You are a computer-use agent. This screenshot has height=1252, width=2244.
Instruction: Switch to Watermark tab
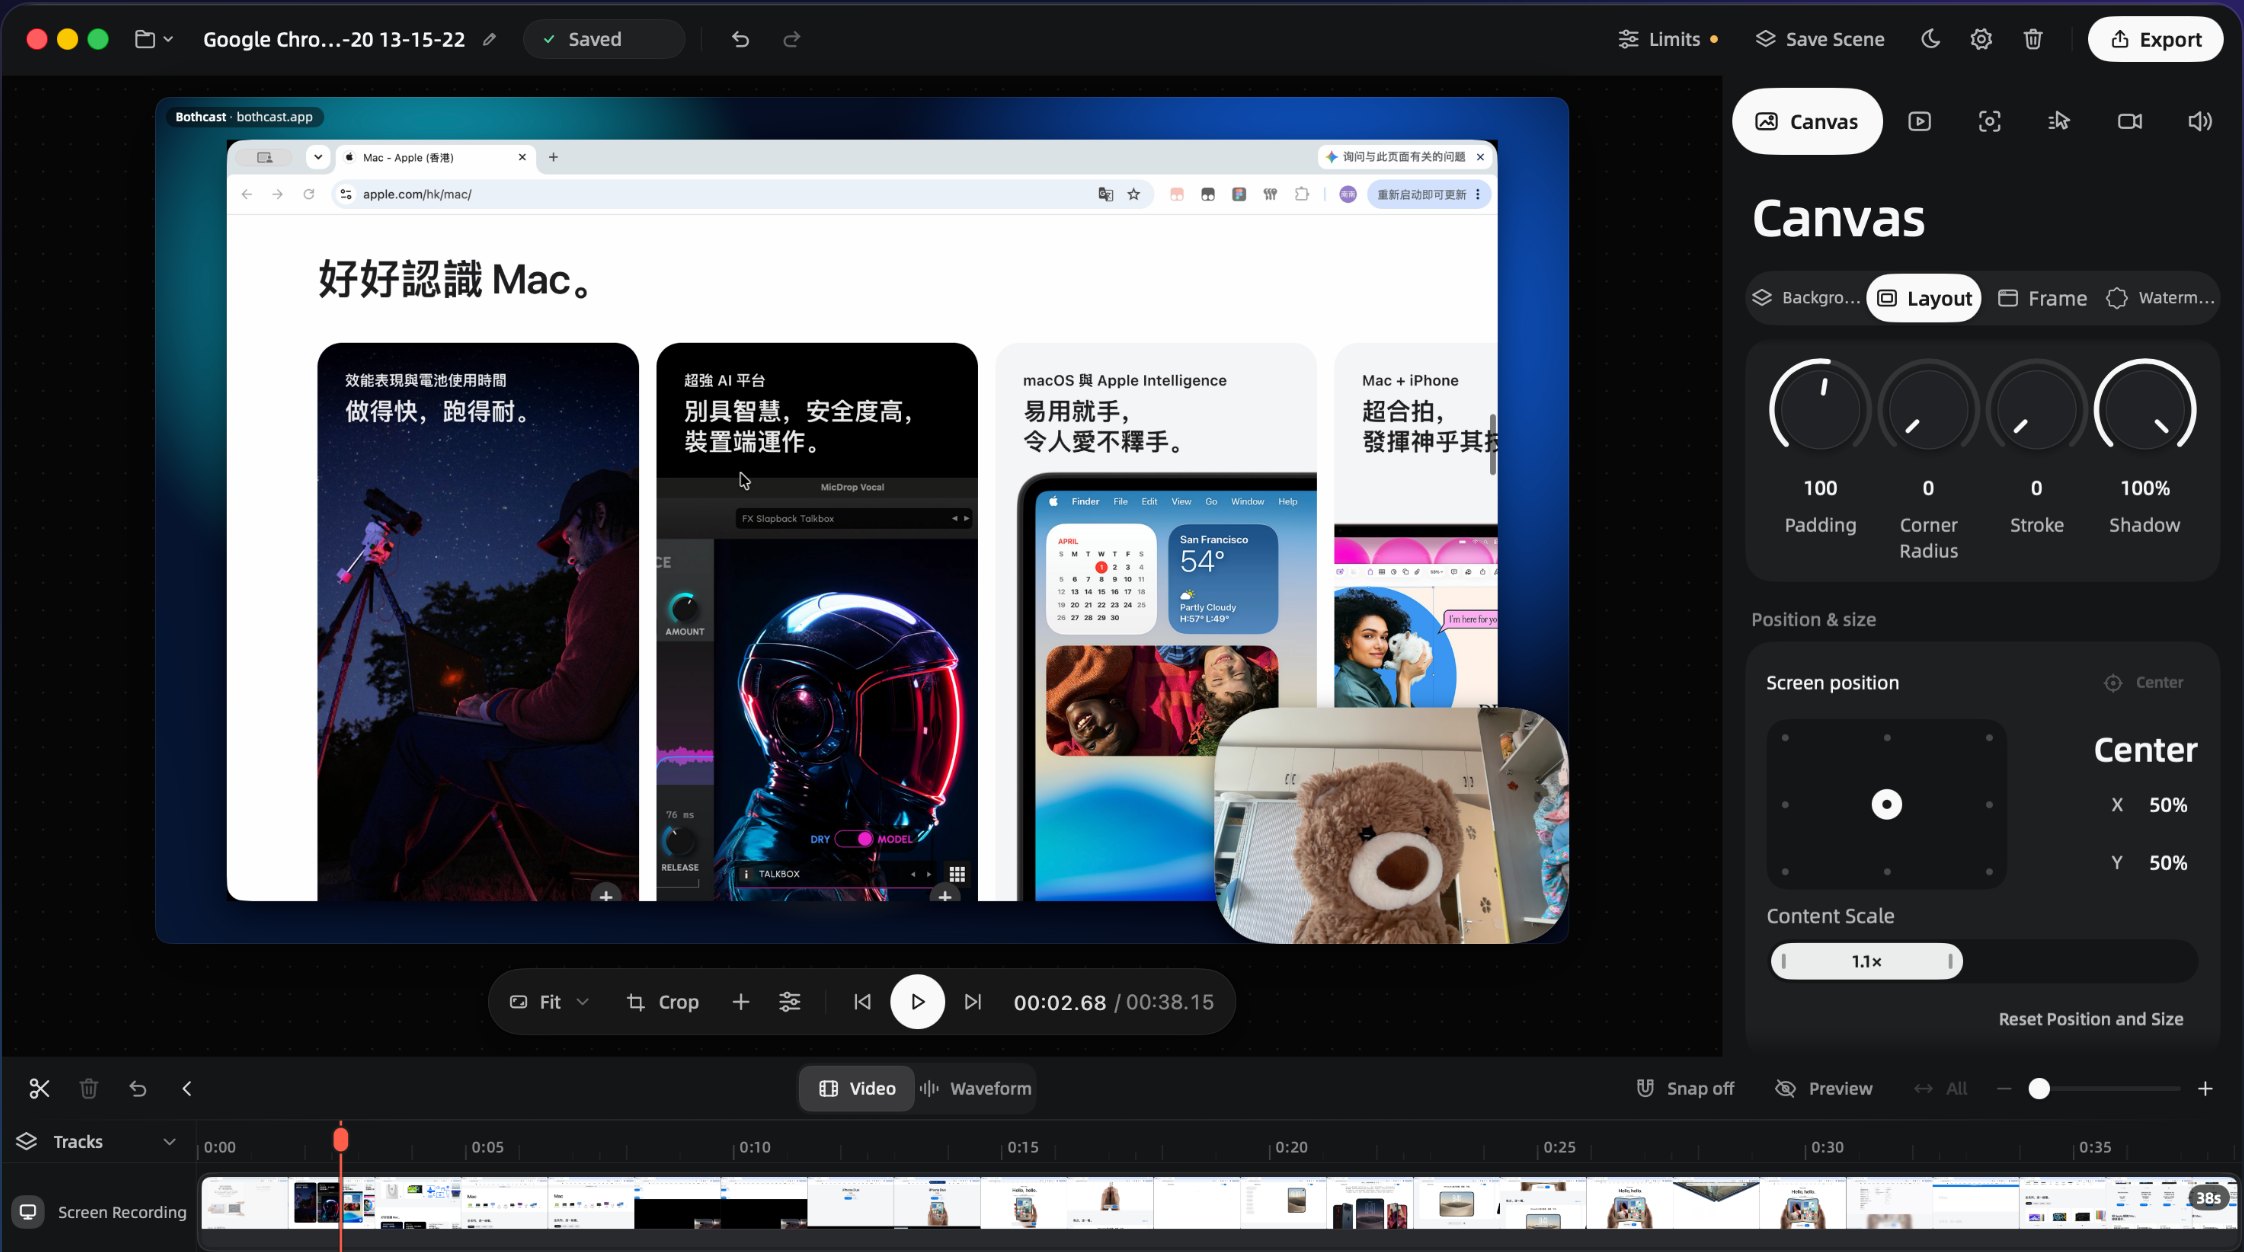(x=2160, y=298)
